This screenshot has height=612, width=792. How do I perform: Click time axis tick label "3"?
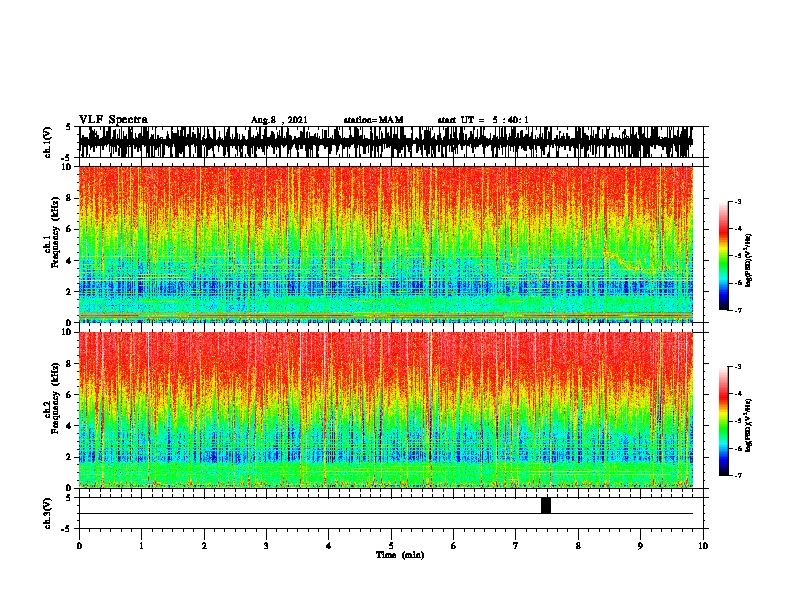point(266,546)
